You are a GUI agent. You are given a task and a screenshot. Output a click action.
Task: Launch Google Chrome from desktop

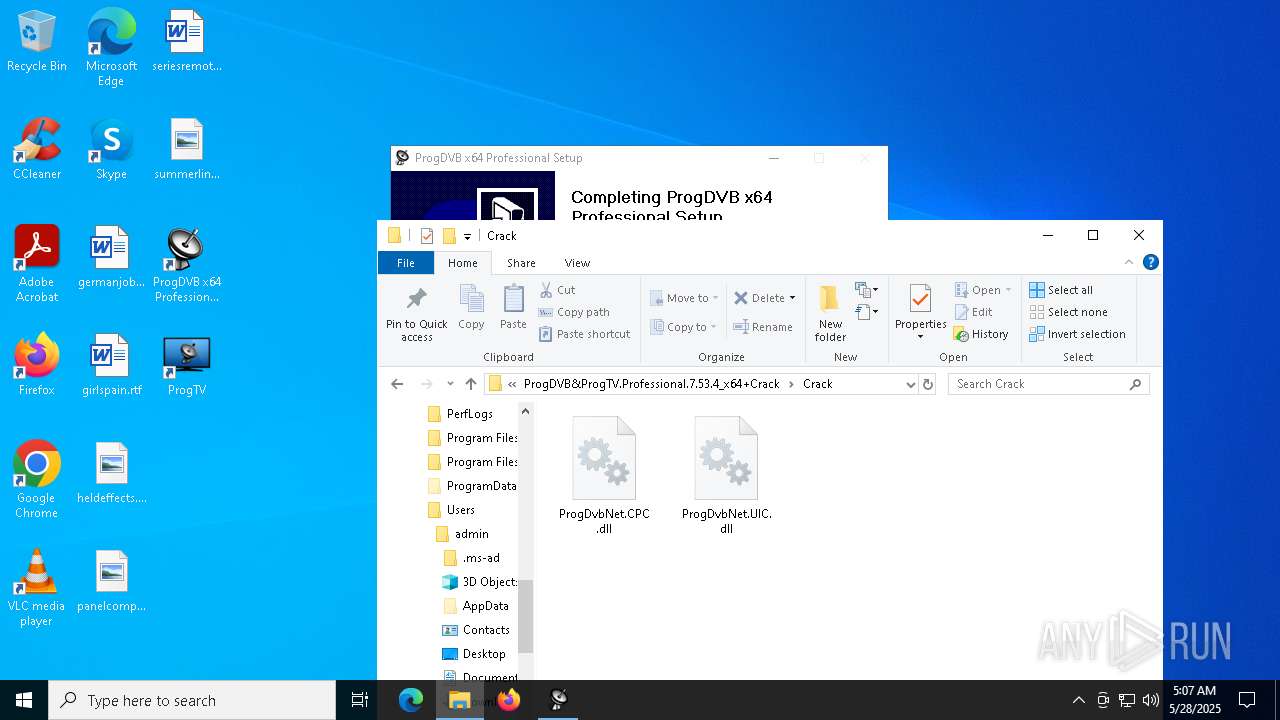37,480
